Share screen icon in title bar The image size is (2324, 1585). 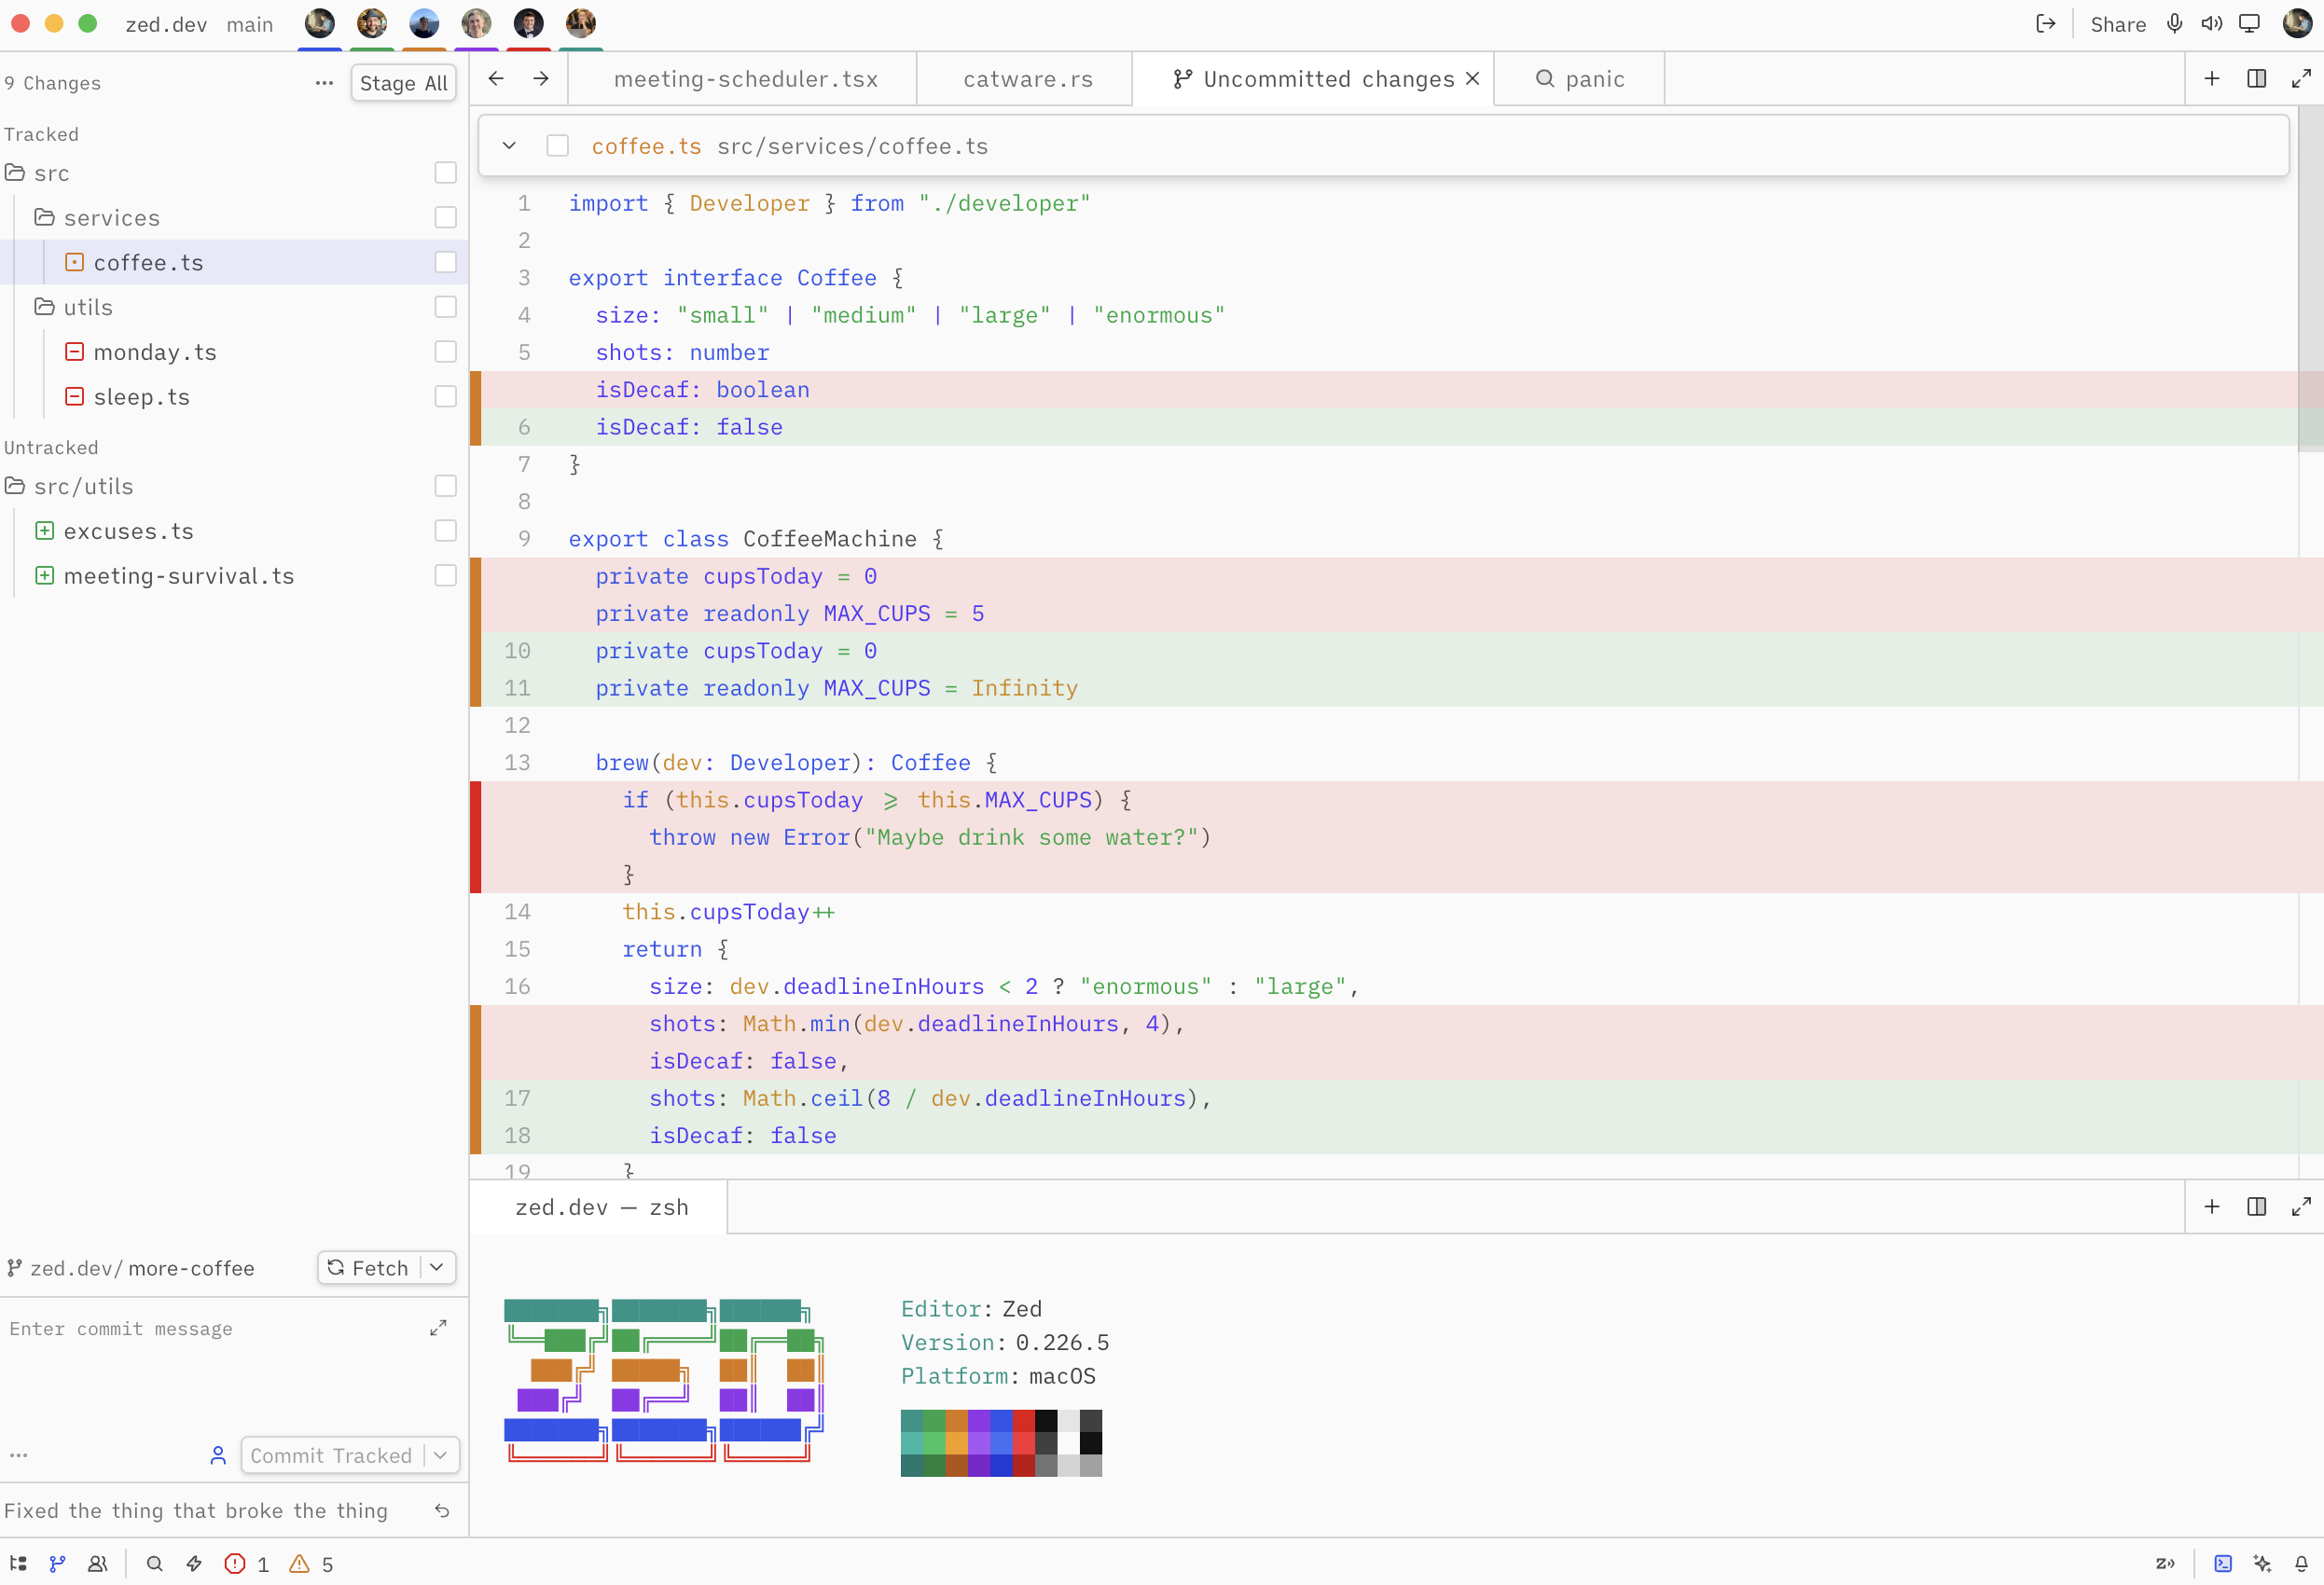2249,24
